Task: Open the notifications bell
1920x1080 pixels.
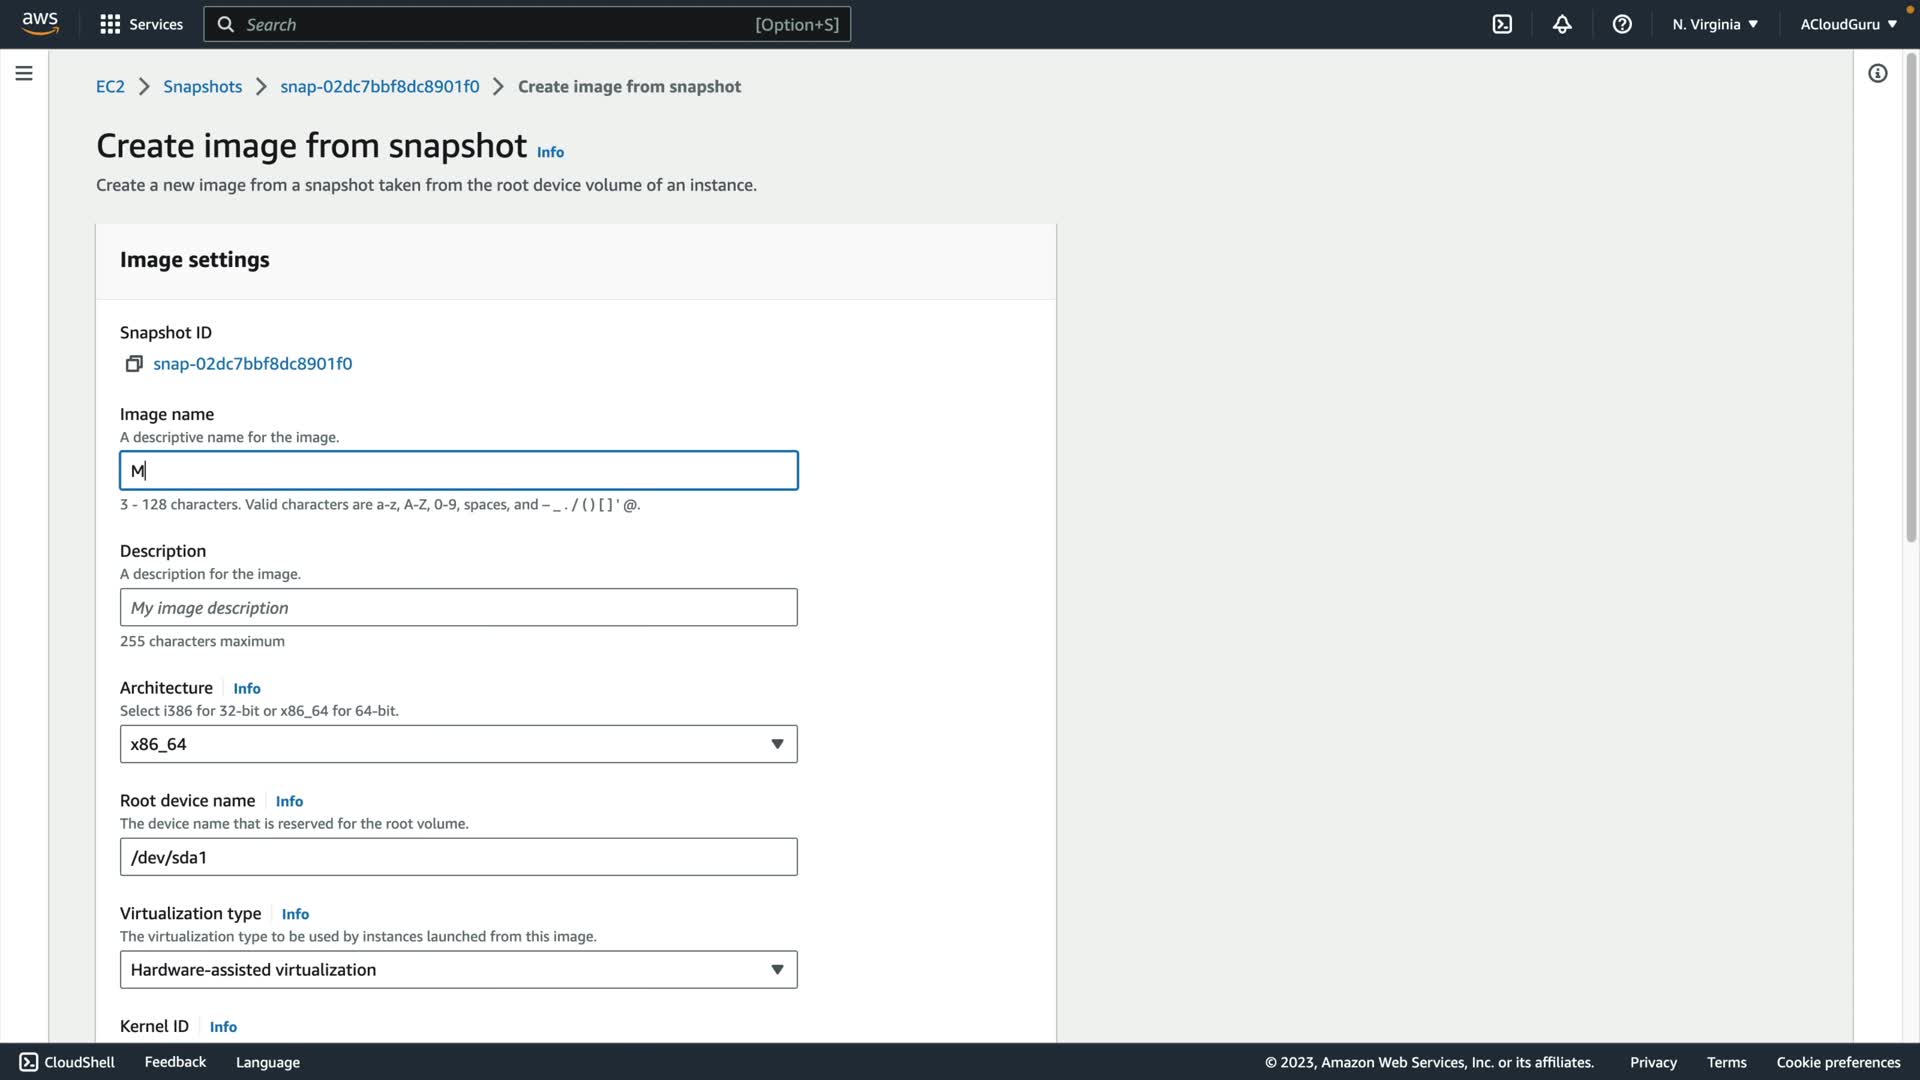Action: click(x=1562, y=24)
